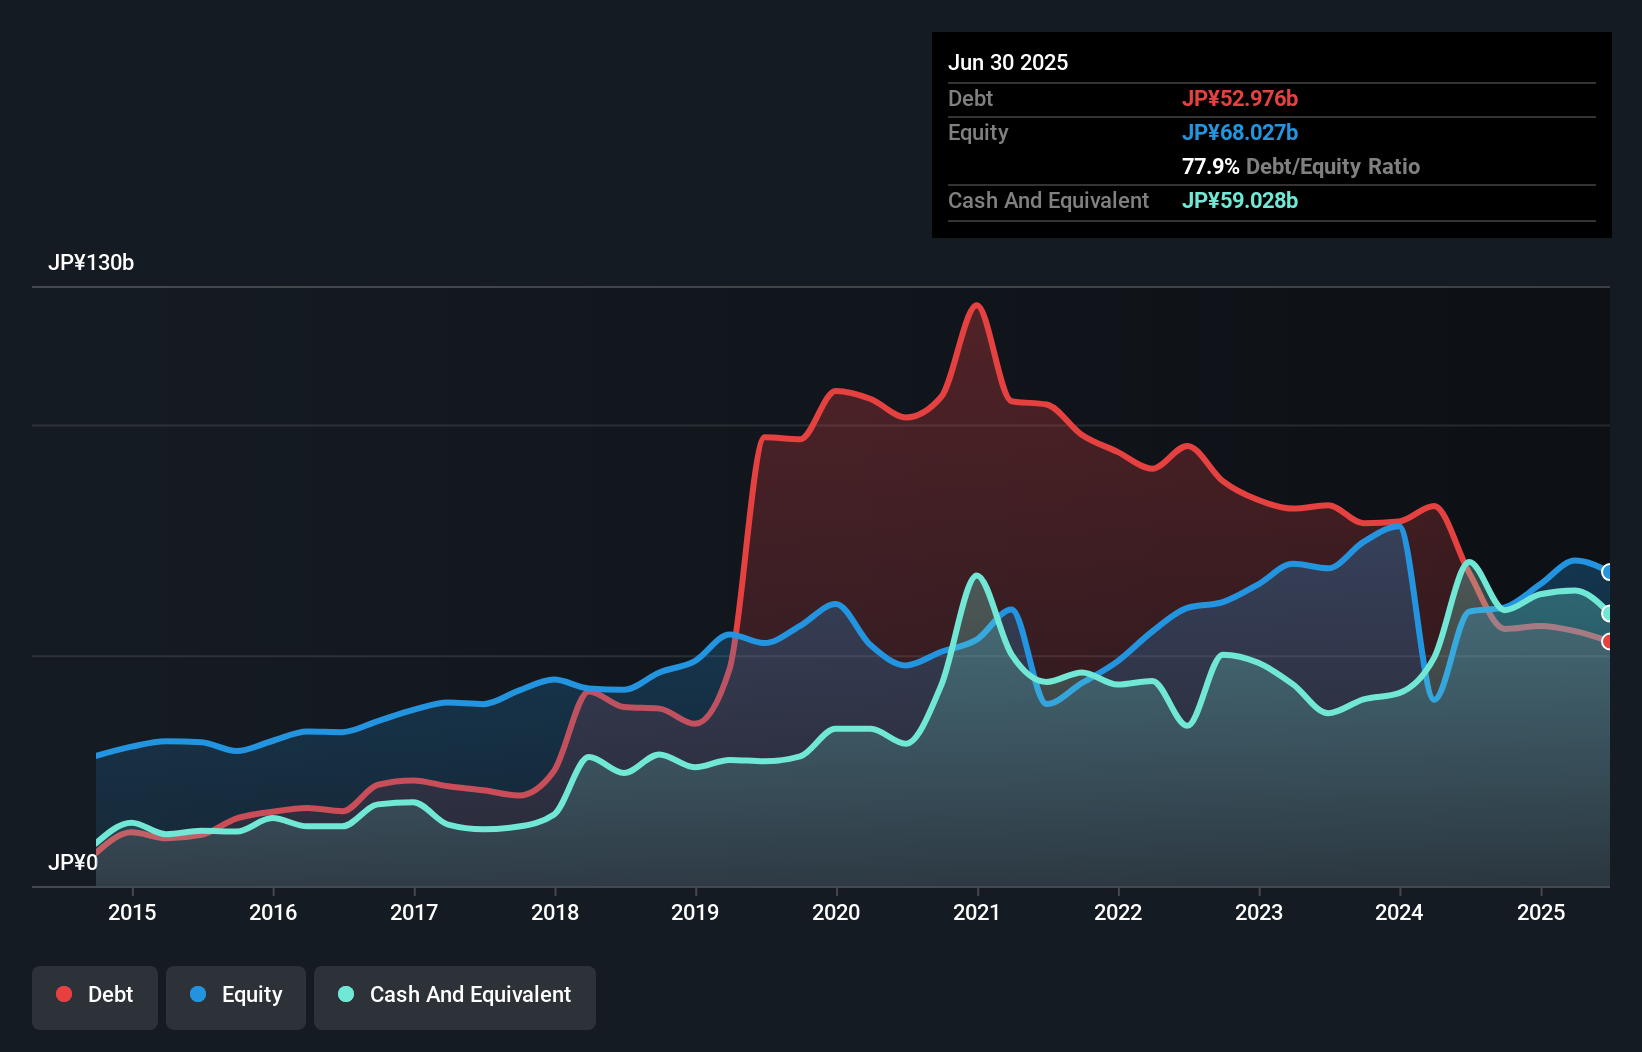Viewport: 1642px width, 1052px height.
Task: Select the Cash series endpoint marker
Action: pos(1607,611)
